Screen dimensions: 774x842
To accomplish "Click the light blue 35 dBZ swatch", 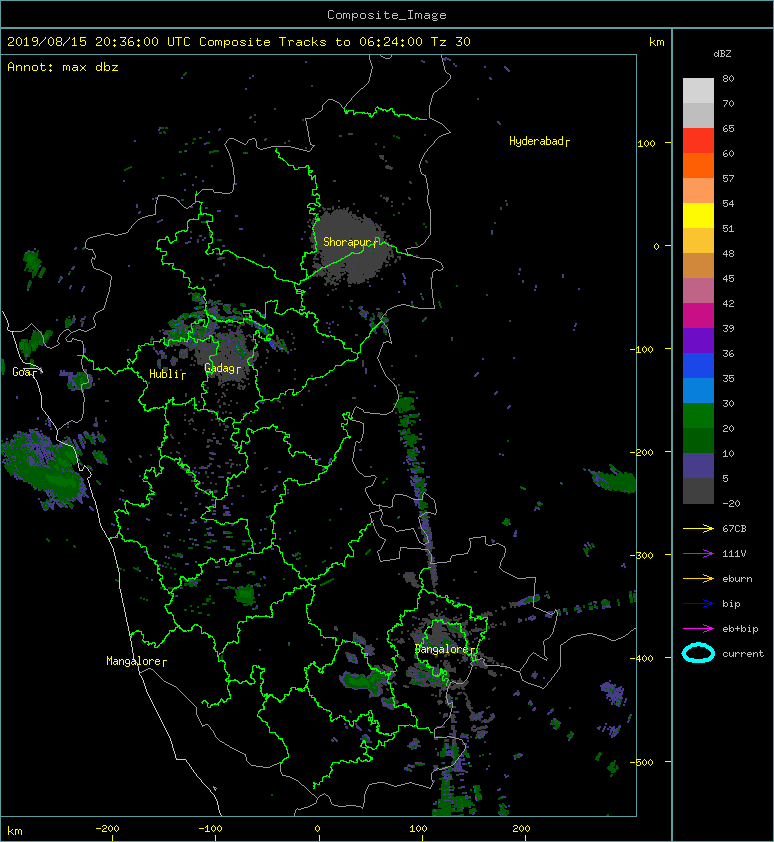I will (x=698, y=391).
